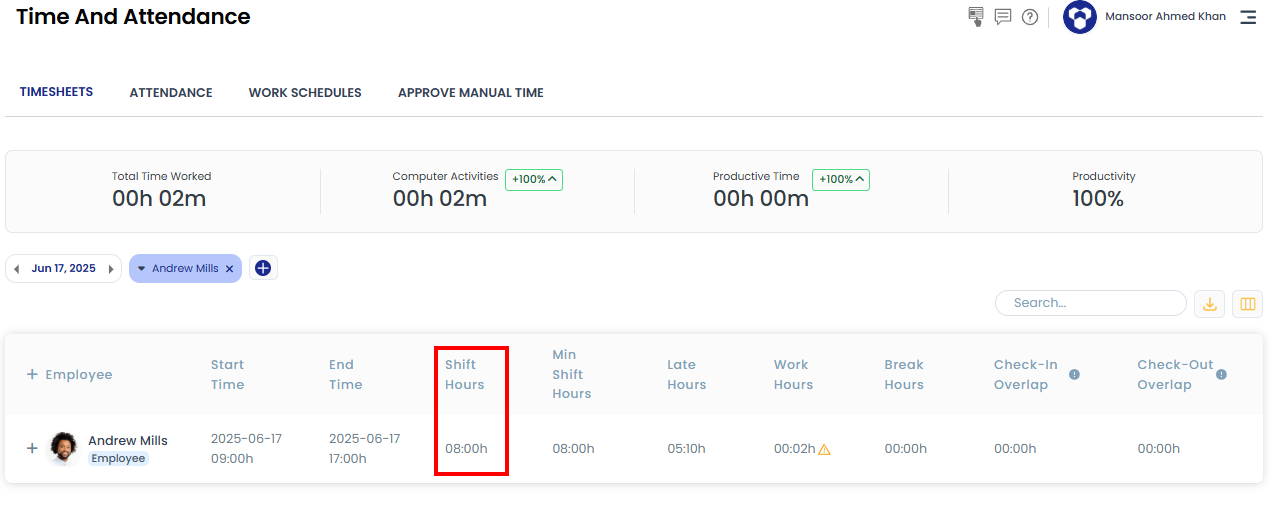Open the hamburger menu at top right
The width and height of the screenshot is (1281, 509).
pos(1248,17)
